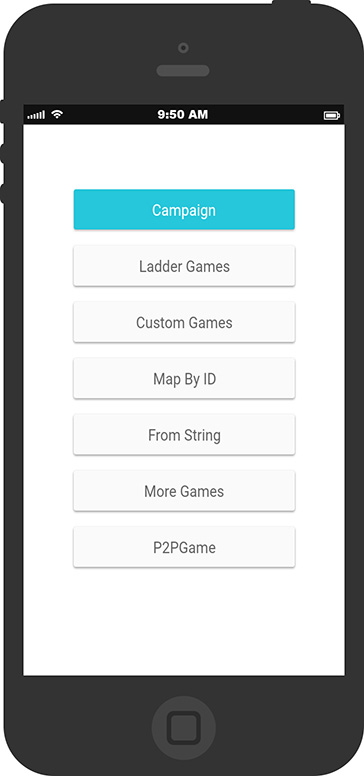Click the phone's round home button
This screenshot has height=776, width=364.
coord(183,728)
